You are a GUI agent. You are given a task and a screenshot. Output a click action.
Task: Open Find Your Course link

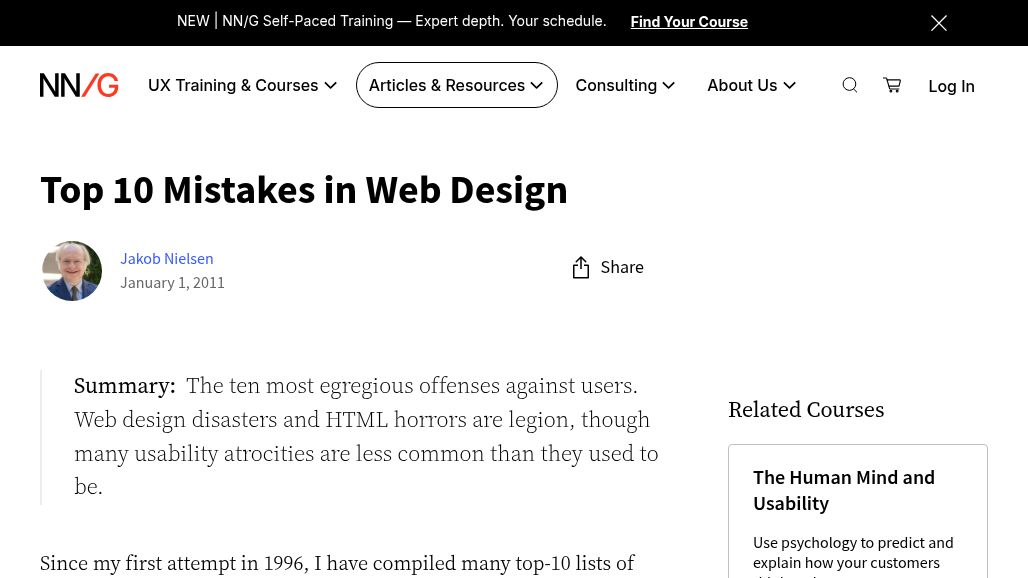coord(689,21)
